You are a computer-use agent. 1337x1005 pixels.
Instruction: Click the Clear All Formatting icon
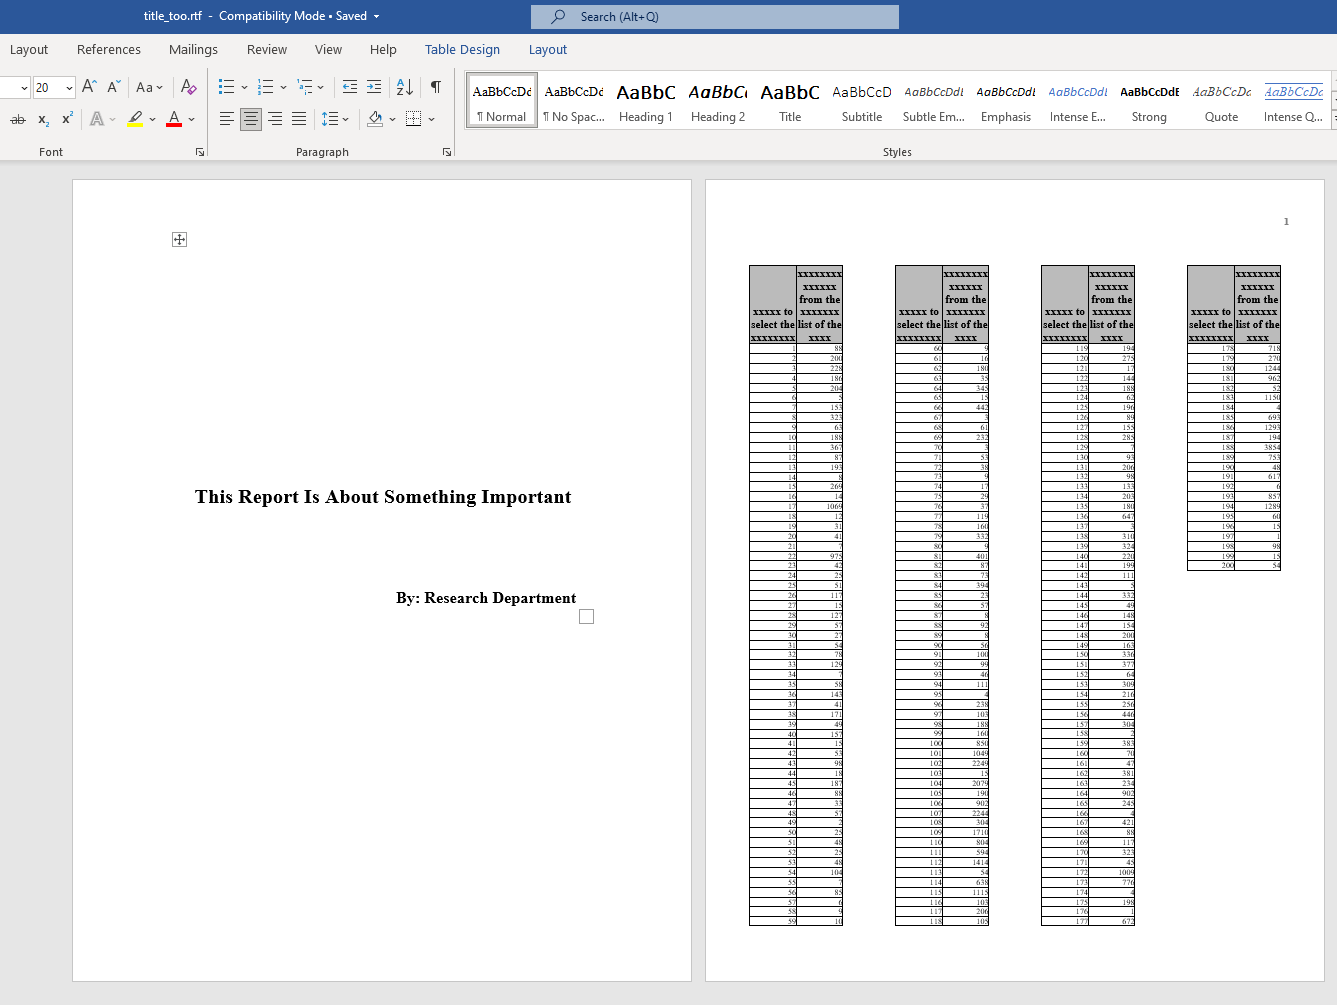click(x=188, y=87)
